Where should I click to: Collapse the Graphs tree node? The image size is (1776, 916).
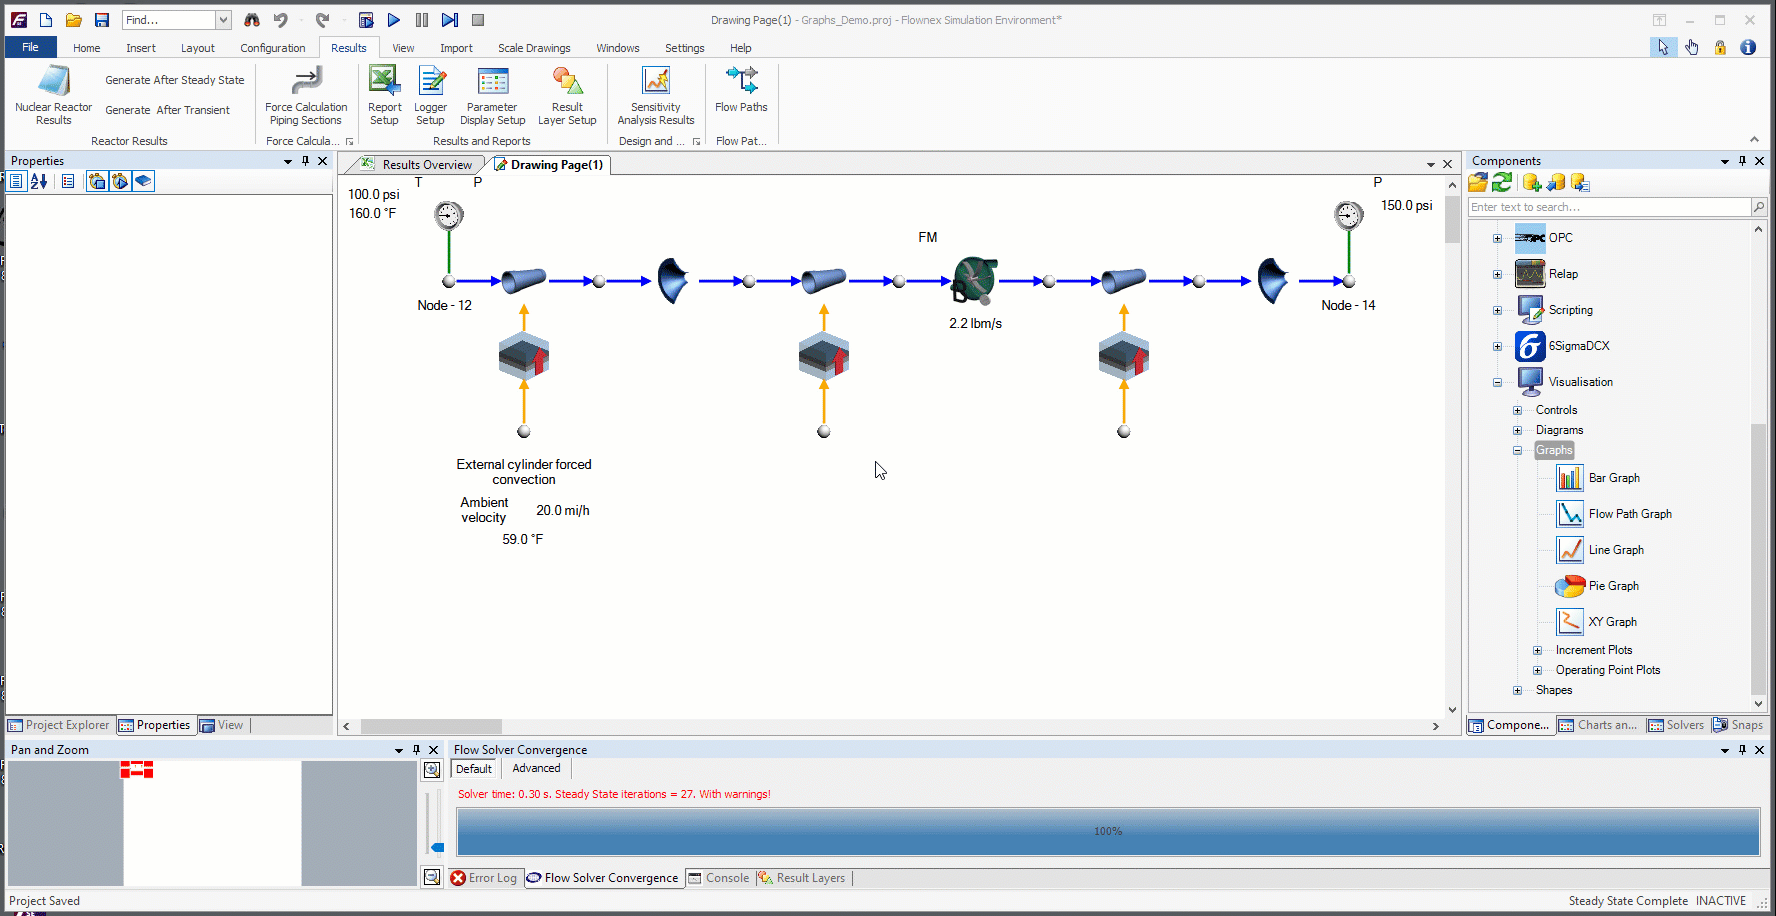tap(1517, 450)
